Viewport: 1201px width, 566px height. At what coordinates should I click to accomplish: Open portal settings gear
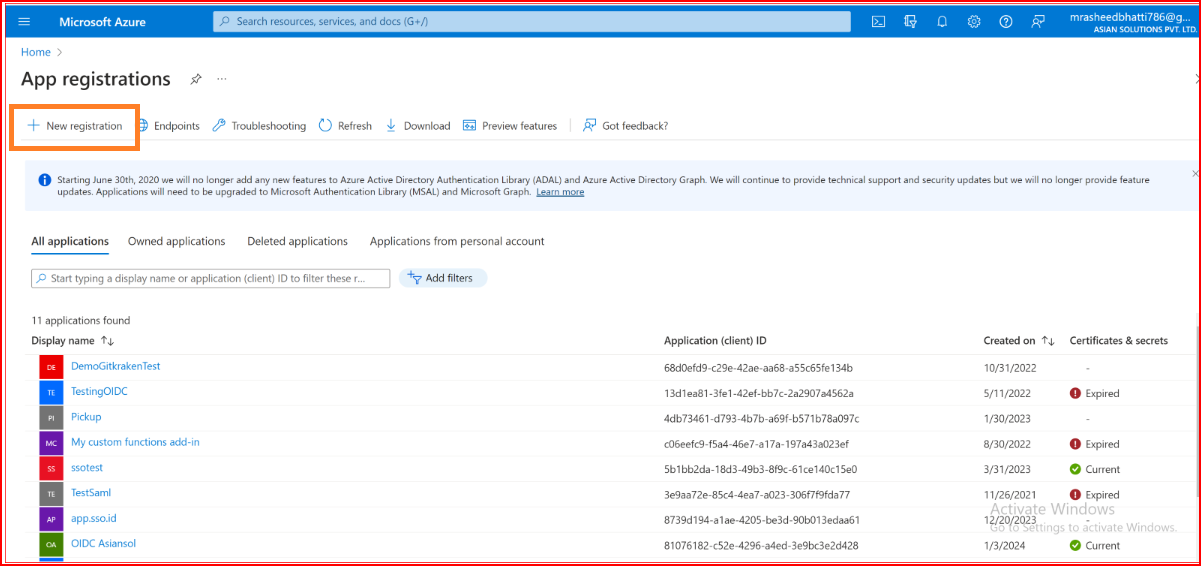[x=974, y=21]
